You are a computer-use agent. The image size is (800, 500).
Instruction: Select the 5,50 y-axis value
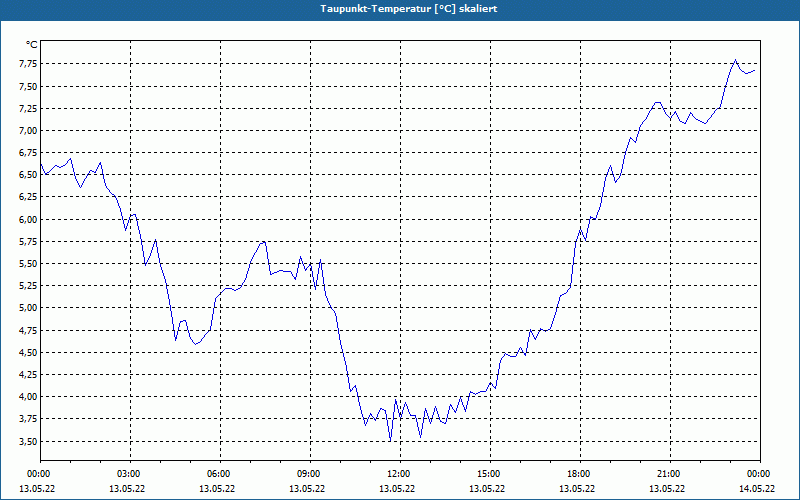click(x=29, y=264)
